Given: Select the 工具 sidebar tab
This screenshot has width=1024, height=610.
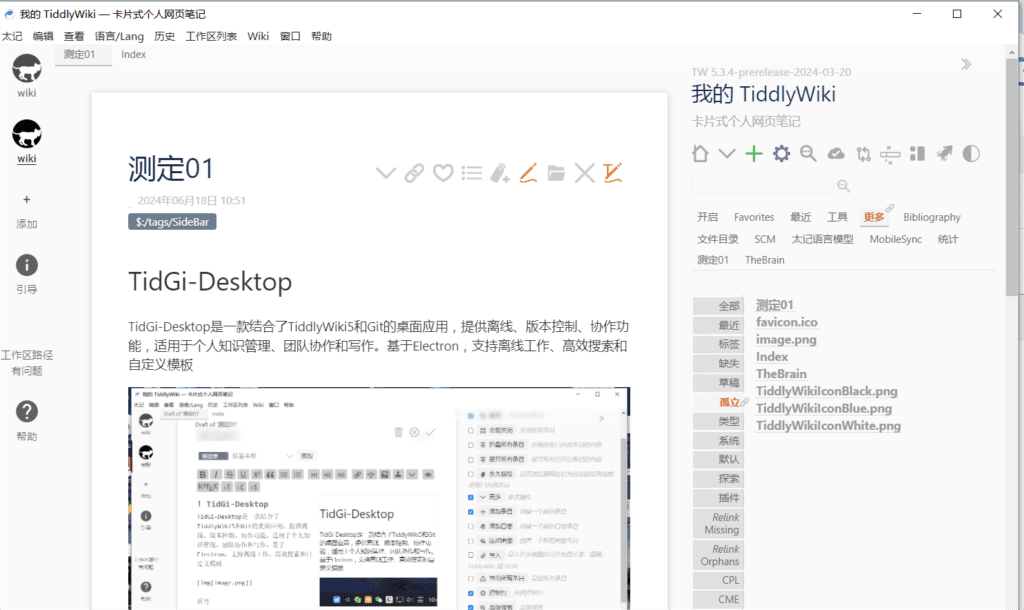Looking at the screenshot, I should point(837,217).
